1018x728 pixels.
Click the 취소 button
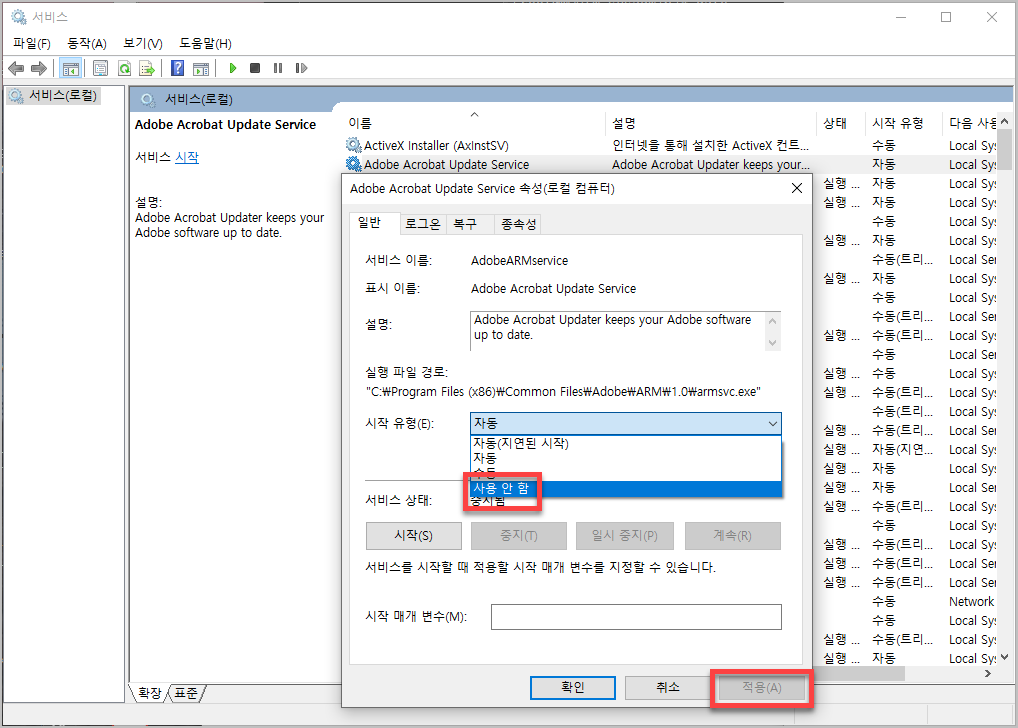pos(667,687)
